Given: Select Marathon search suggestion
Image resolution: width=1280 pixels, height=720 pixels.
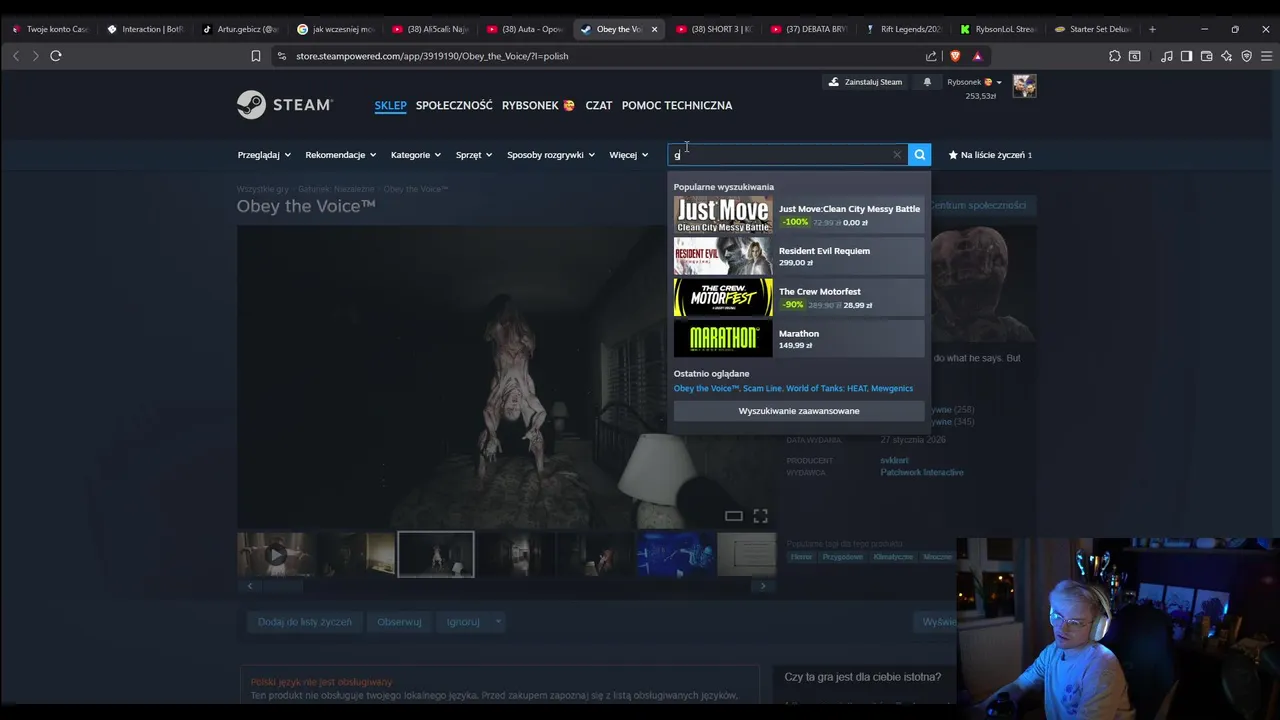Looking at the screenshot, I should point(799,339).
